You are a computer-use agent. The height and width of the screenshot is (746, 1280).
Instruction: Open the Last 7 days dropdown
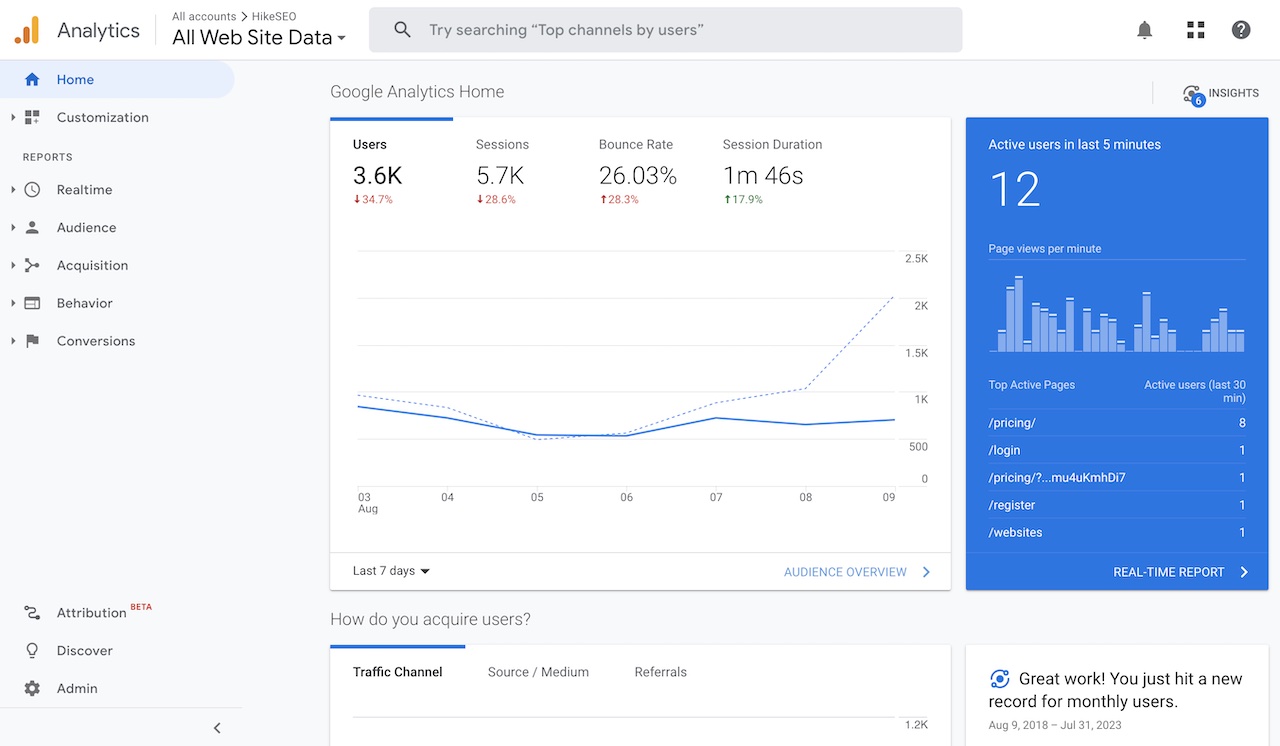(x=391, y=571)
